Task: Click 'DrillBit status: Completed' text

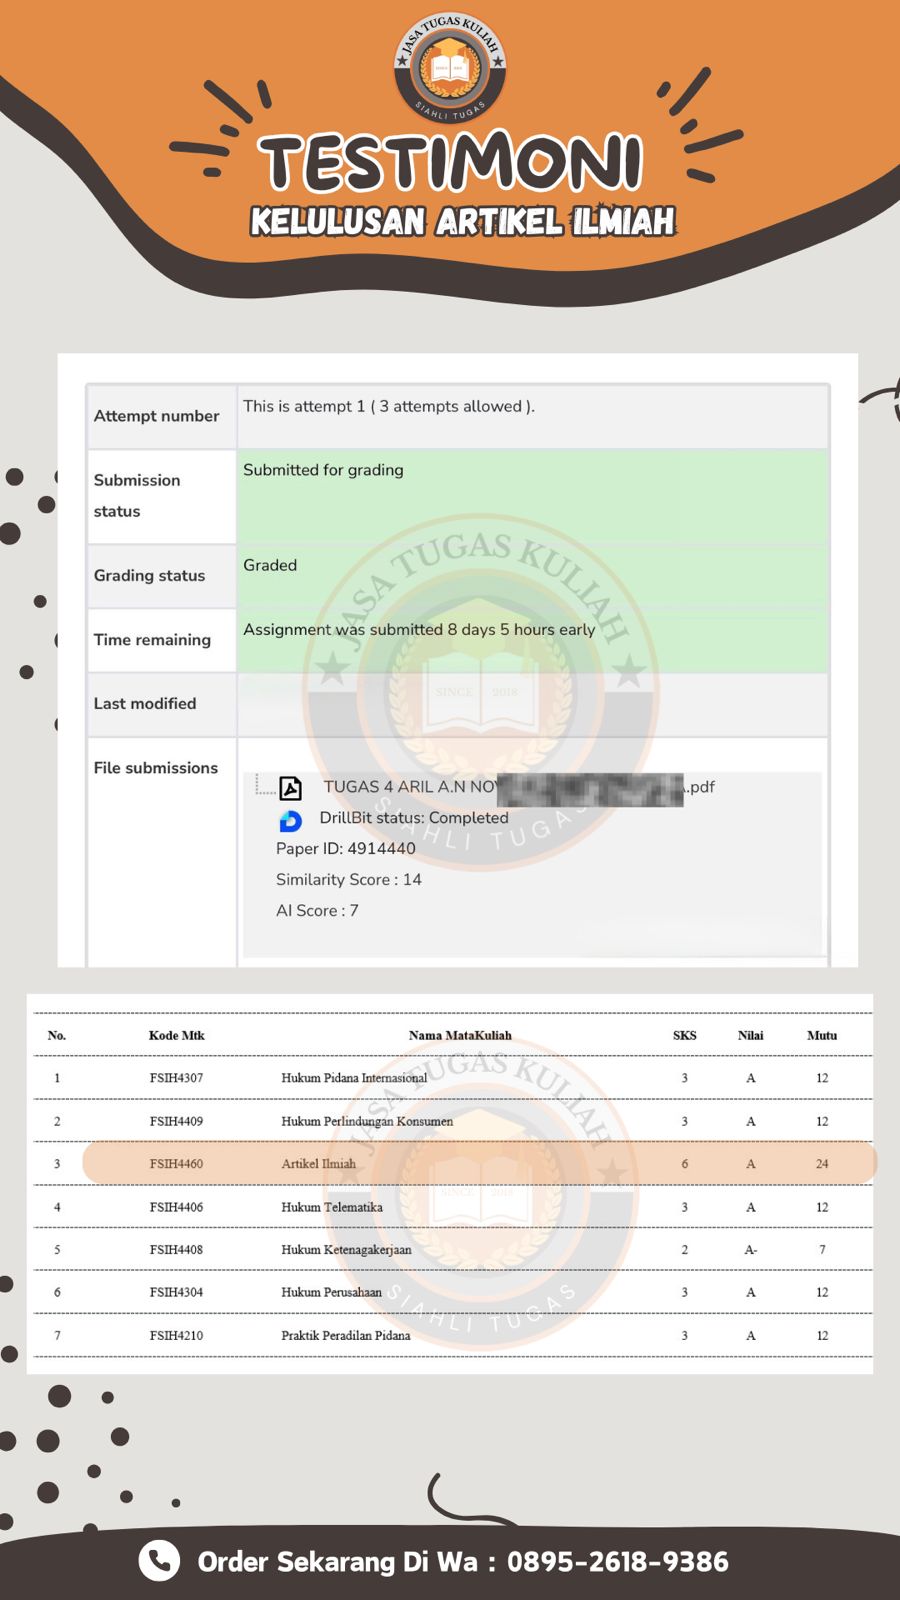Action: tap(414, 818)
